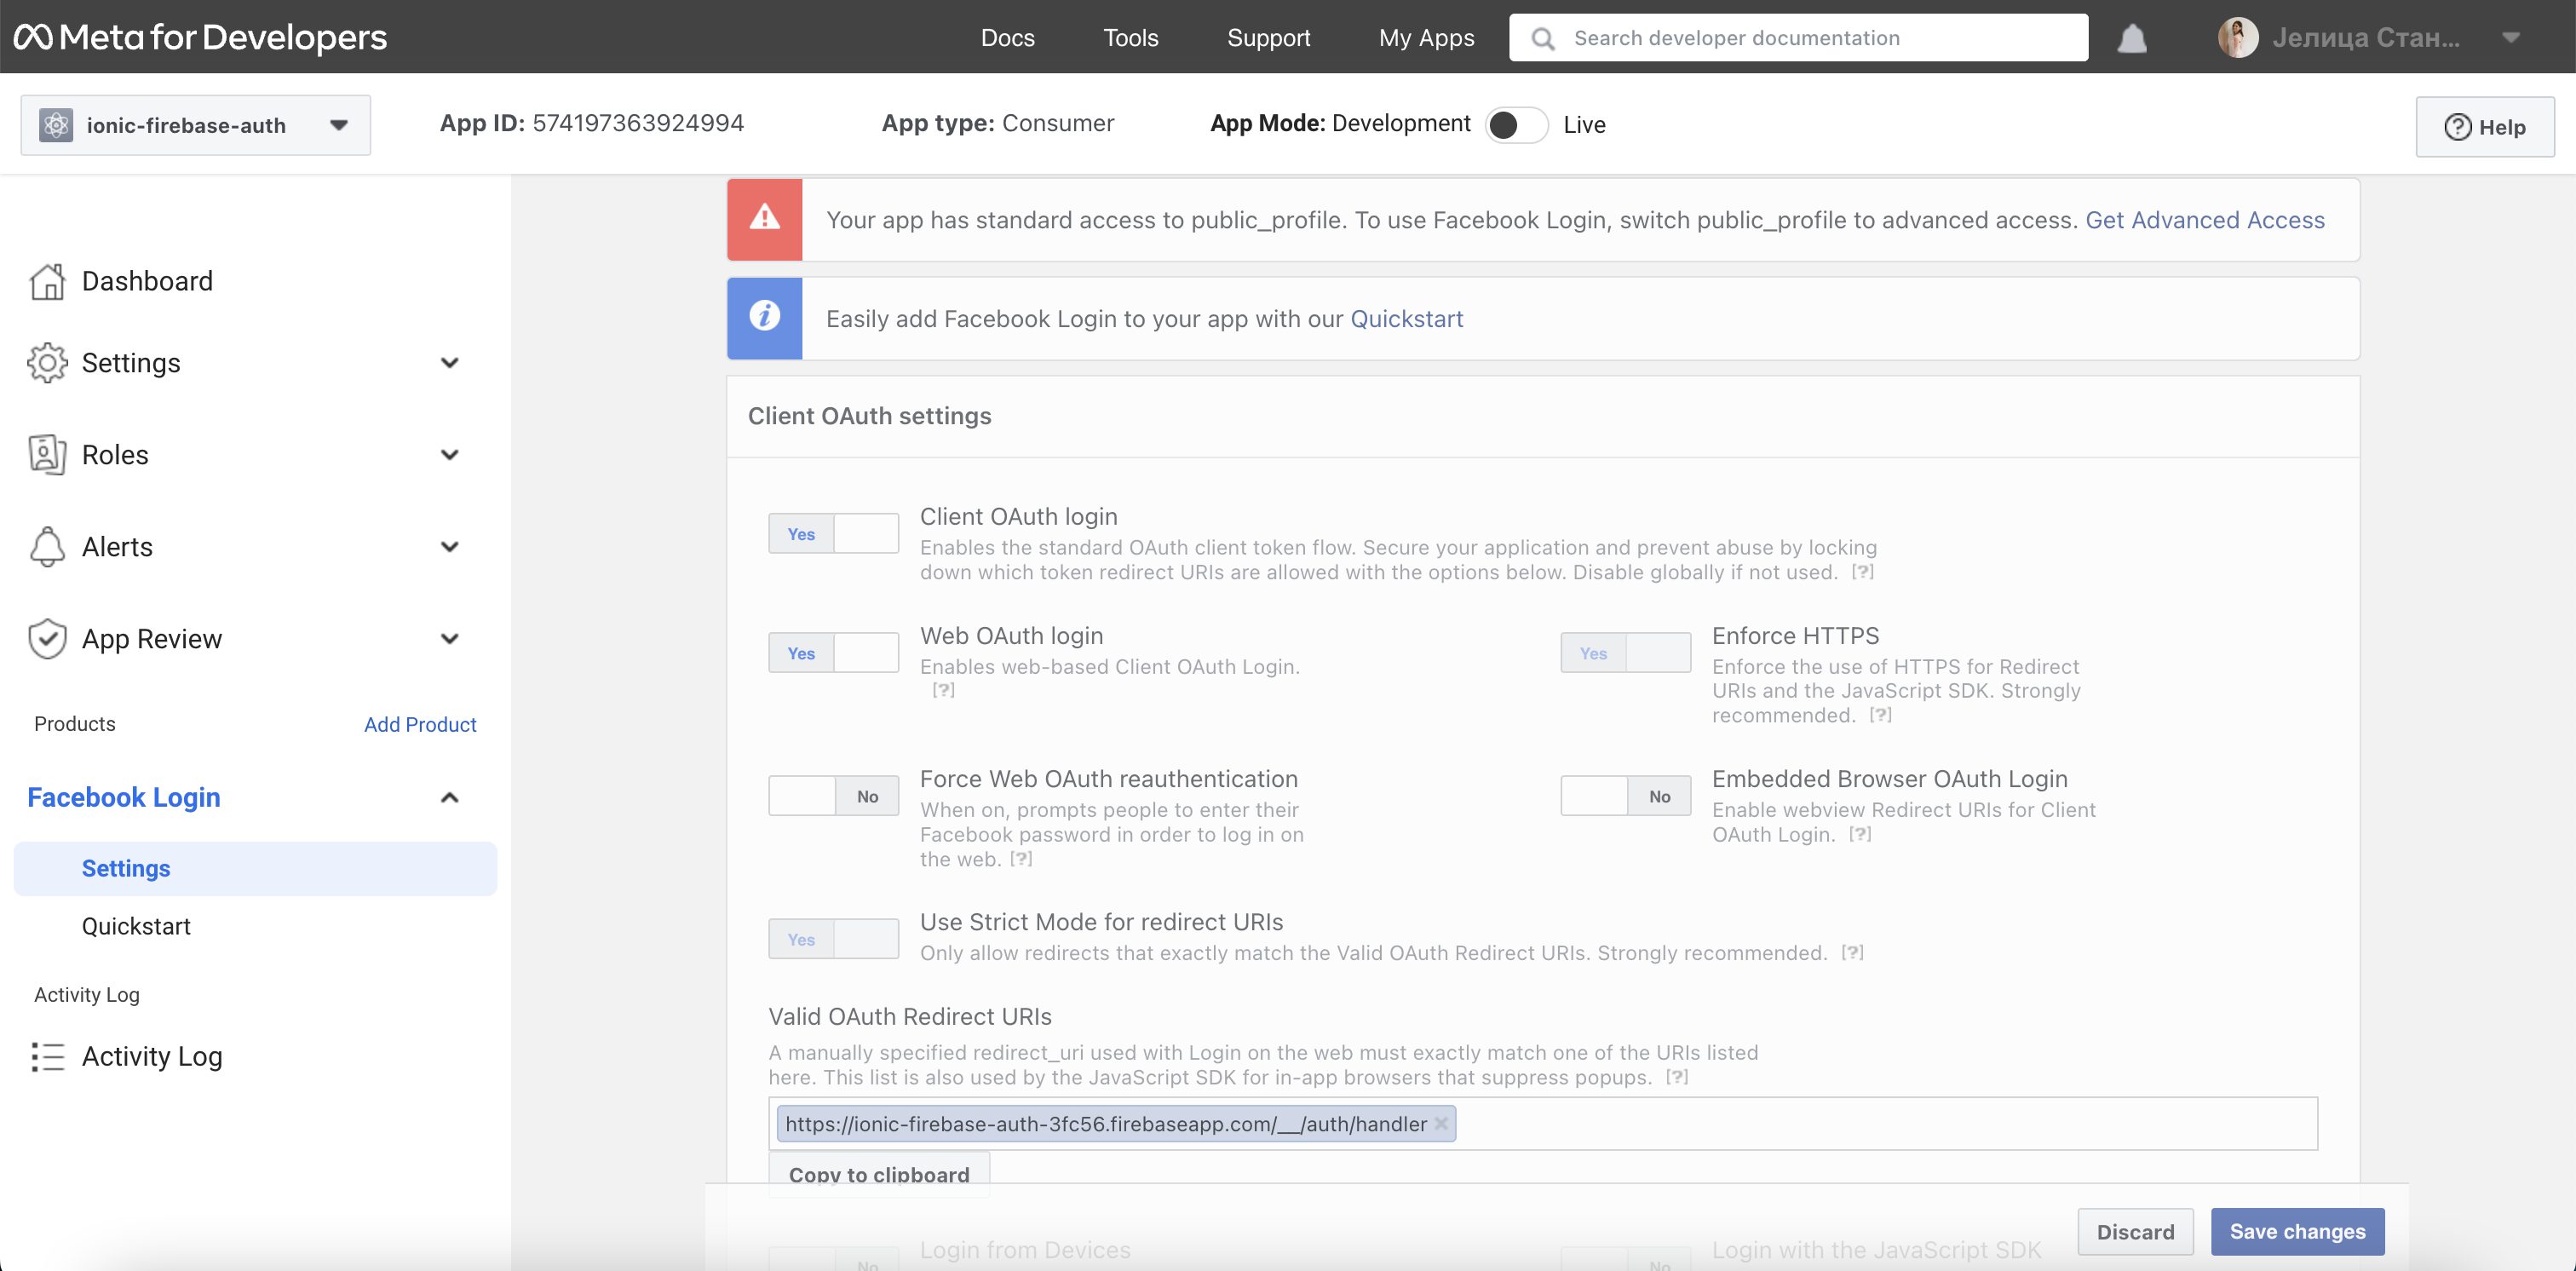Screen dimensions: 2576x1271
Task: Click the Dashboard sidebar icon
Action: click(x=48, y=281)
